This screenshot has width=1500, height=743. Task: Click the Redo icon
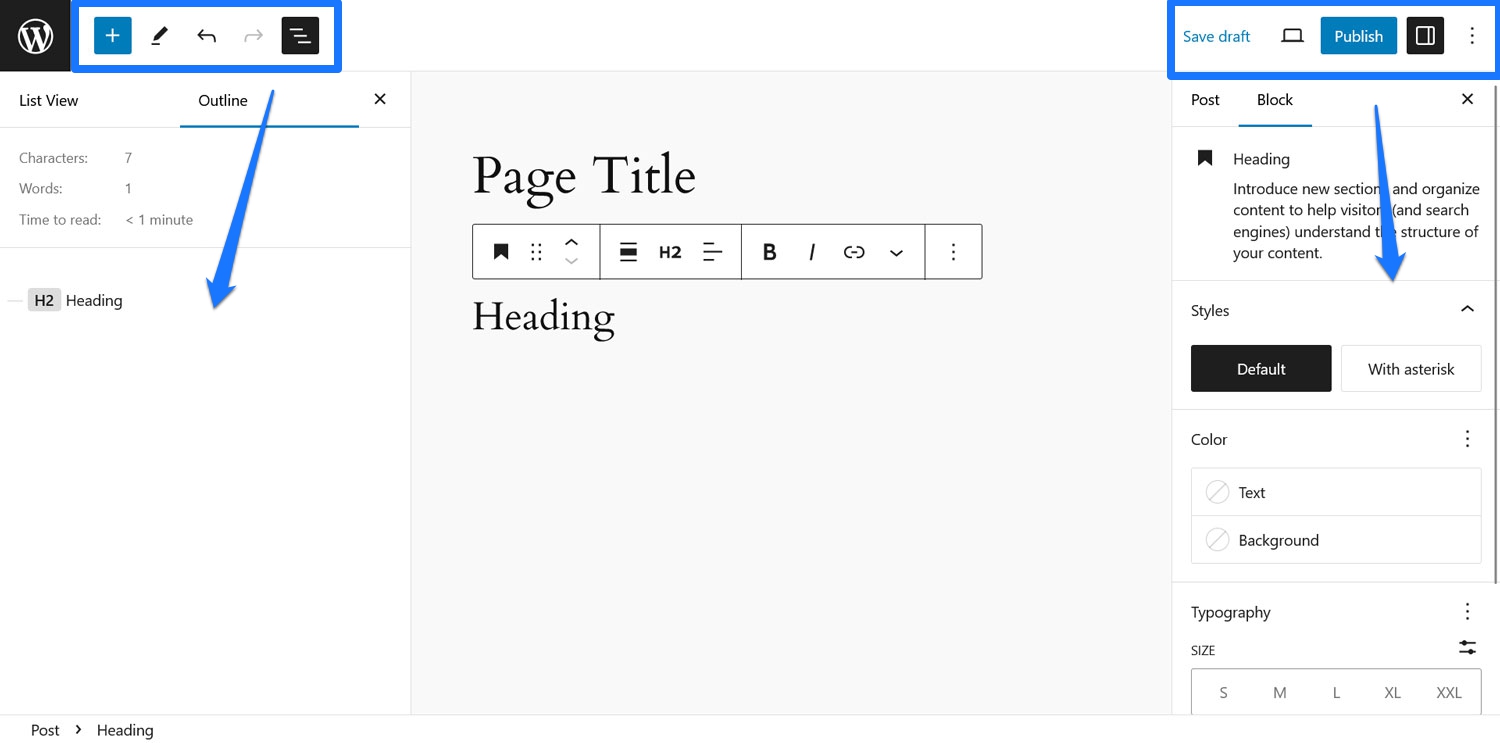pos(253,35)
